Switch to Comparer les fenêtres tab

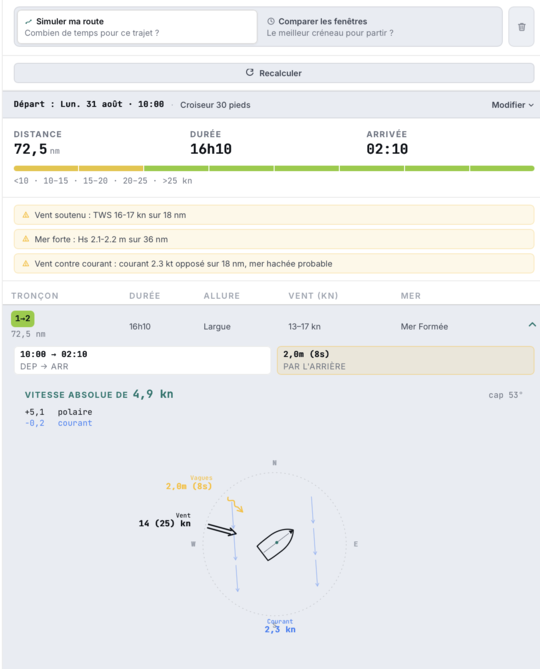[380, 27]
